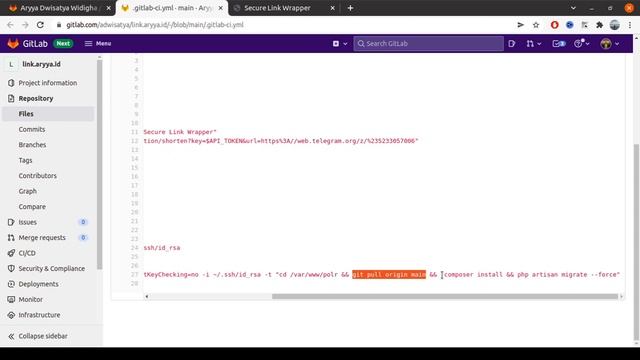Click the Issues sidebar icon
640x360 pixels.
11,222
